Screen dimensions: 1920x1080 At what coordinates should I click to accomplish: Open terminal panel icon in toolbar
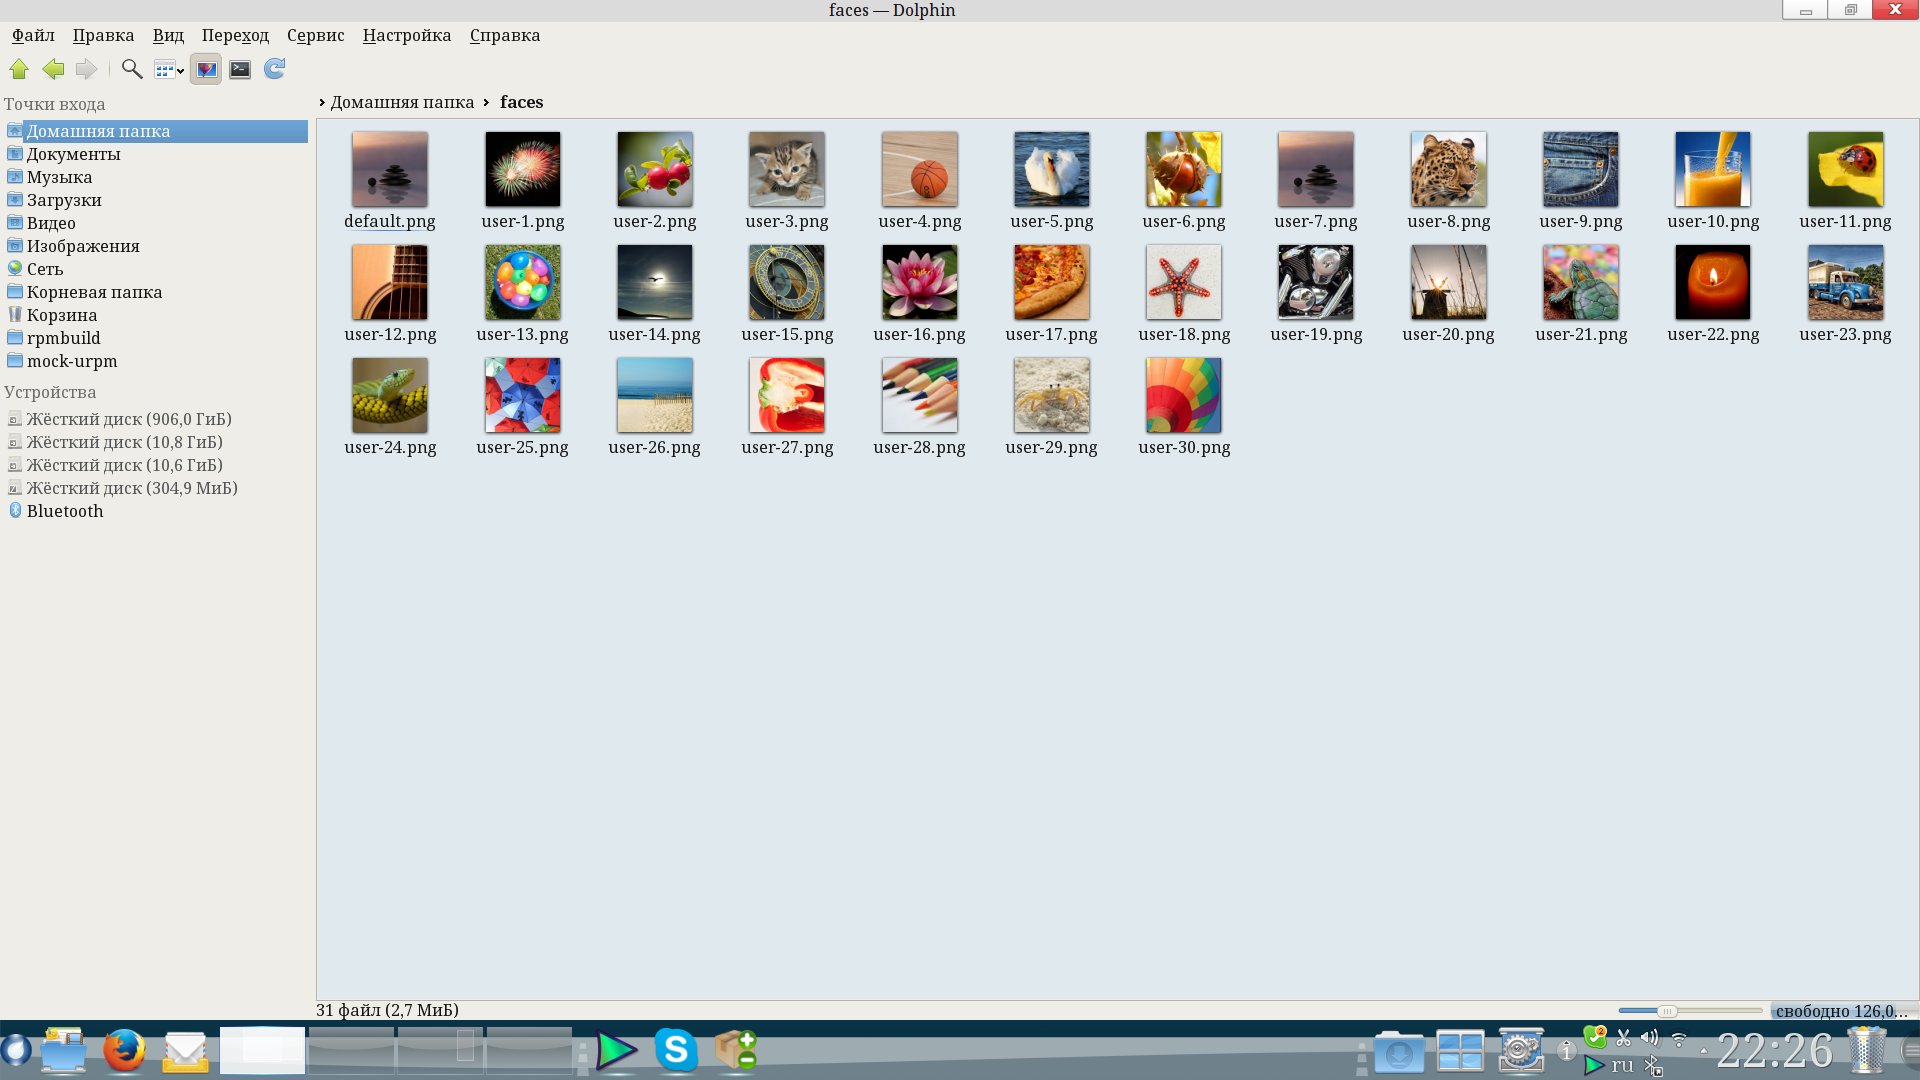coord(240,69)
